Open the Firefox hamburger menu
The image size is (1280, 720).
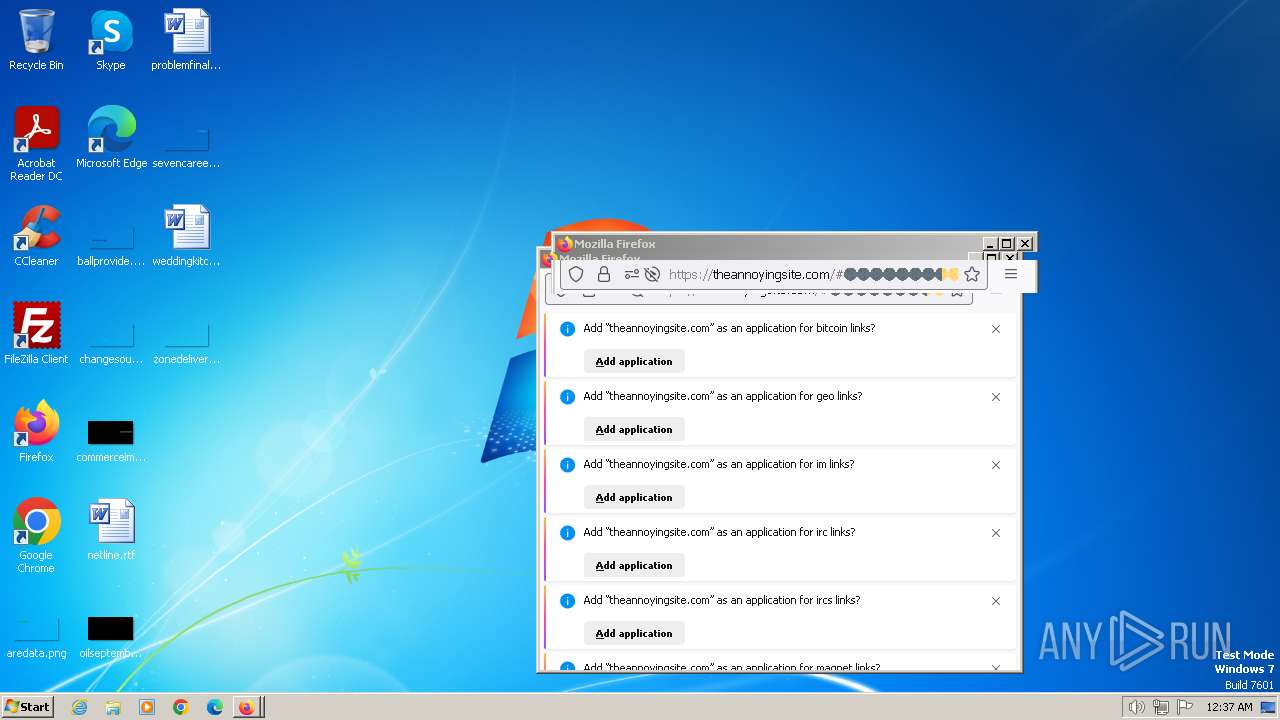1011,274
